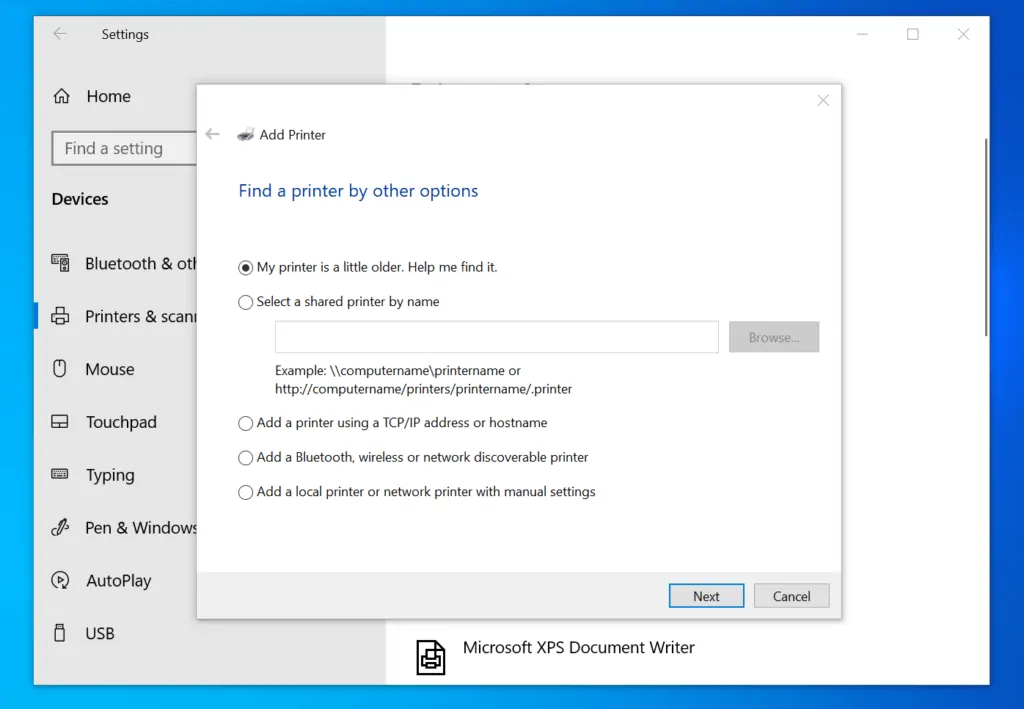Viewport: 1024px width, 709px height.
Task: Choose "Select a shared printer by name"
Action: click(x=245, y=301)
